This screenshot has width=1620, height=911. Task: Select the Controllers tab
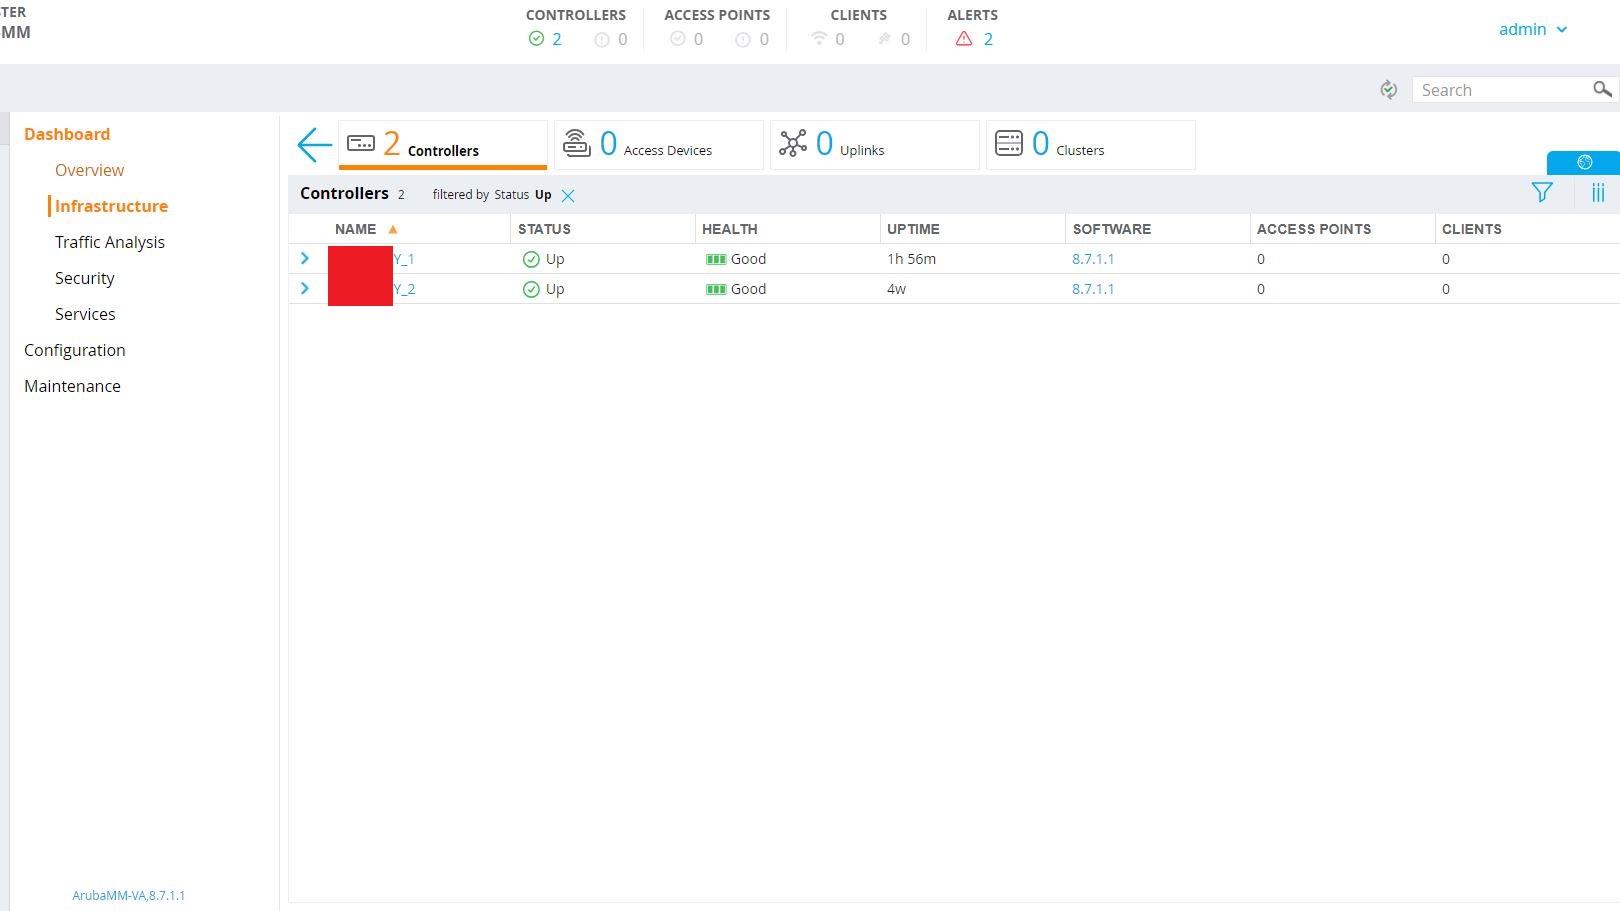point(443,145)
